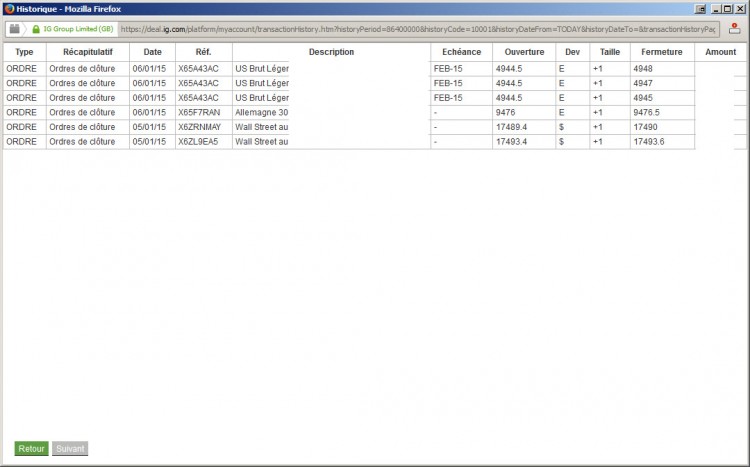Click the greyed Suivant button
The height and width of the screenshot is (467, 750).
70,448
